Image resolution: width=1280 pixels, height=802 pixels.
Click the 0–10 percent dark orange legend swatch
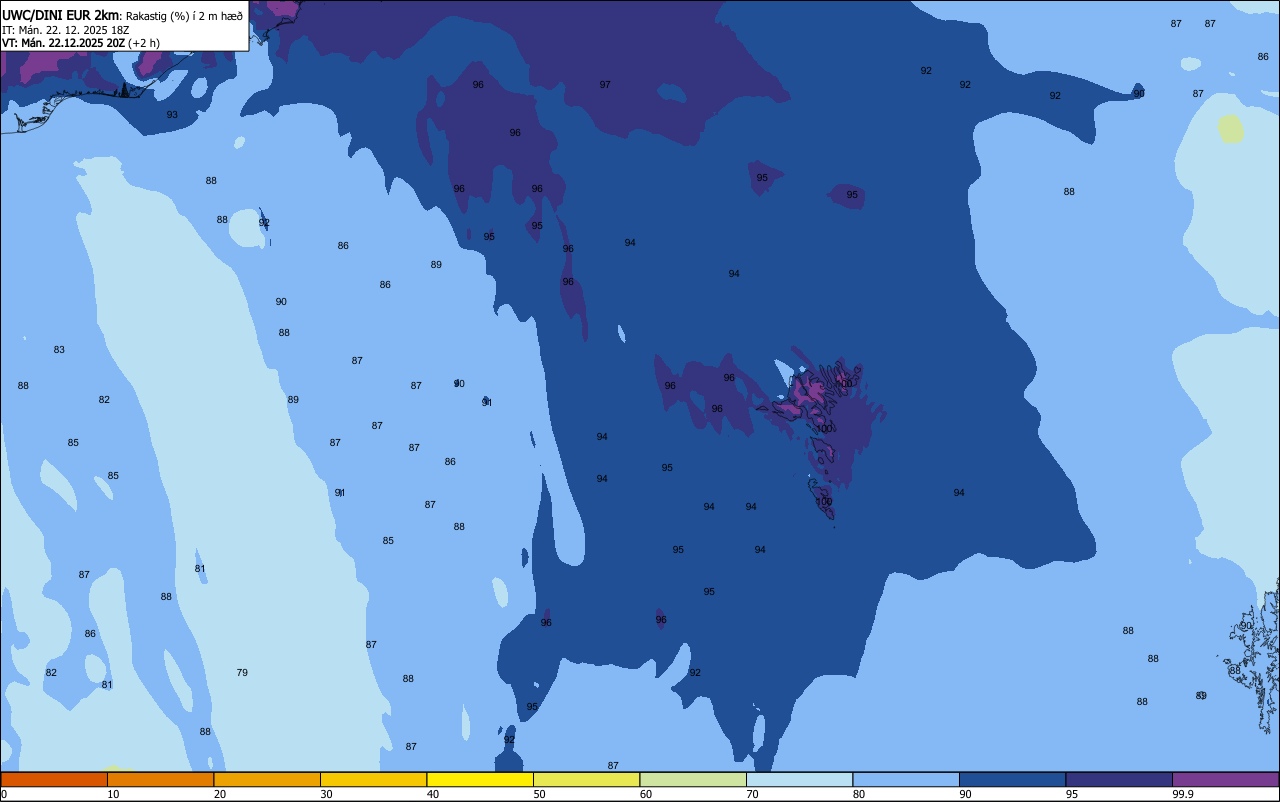(x=54, y=779)
